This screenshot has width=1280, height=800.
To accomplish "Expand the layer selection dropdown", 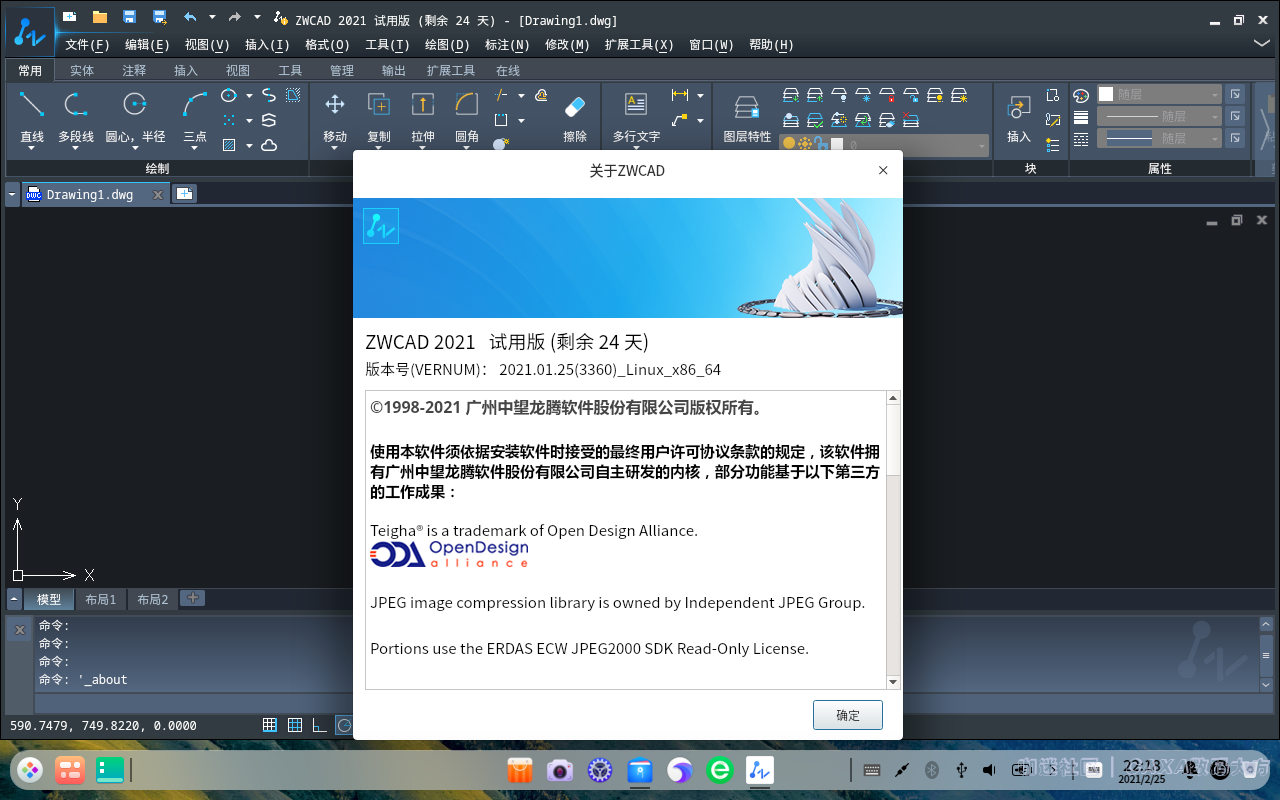I will pyautogui.click(x=981, y=146).
